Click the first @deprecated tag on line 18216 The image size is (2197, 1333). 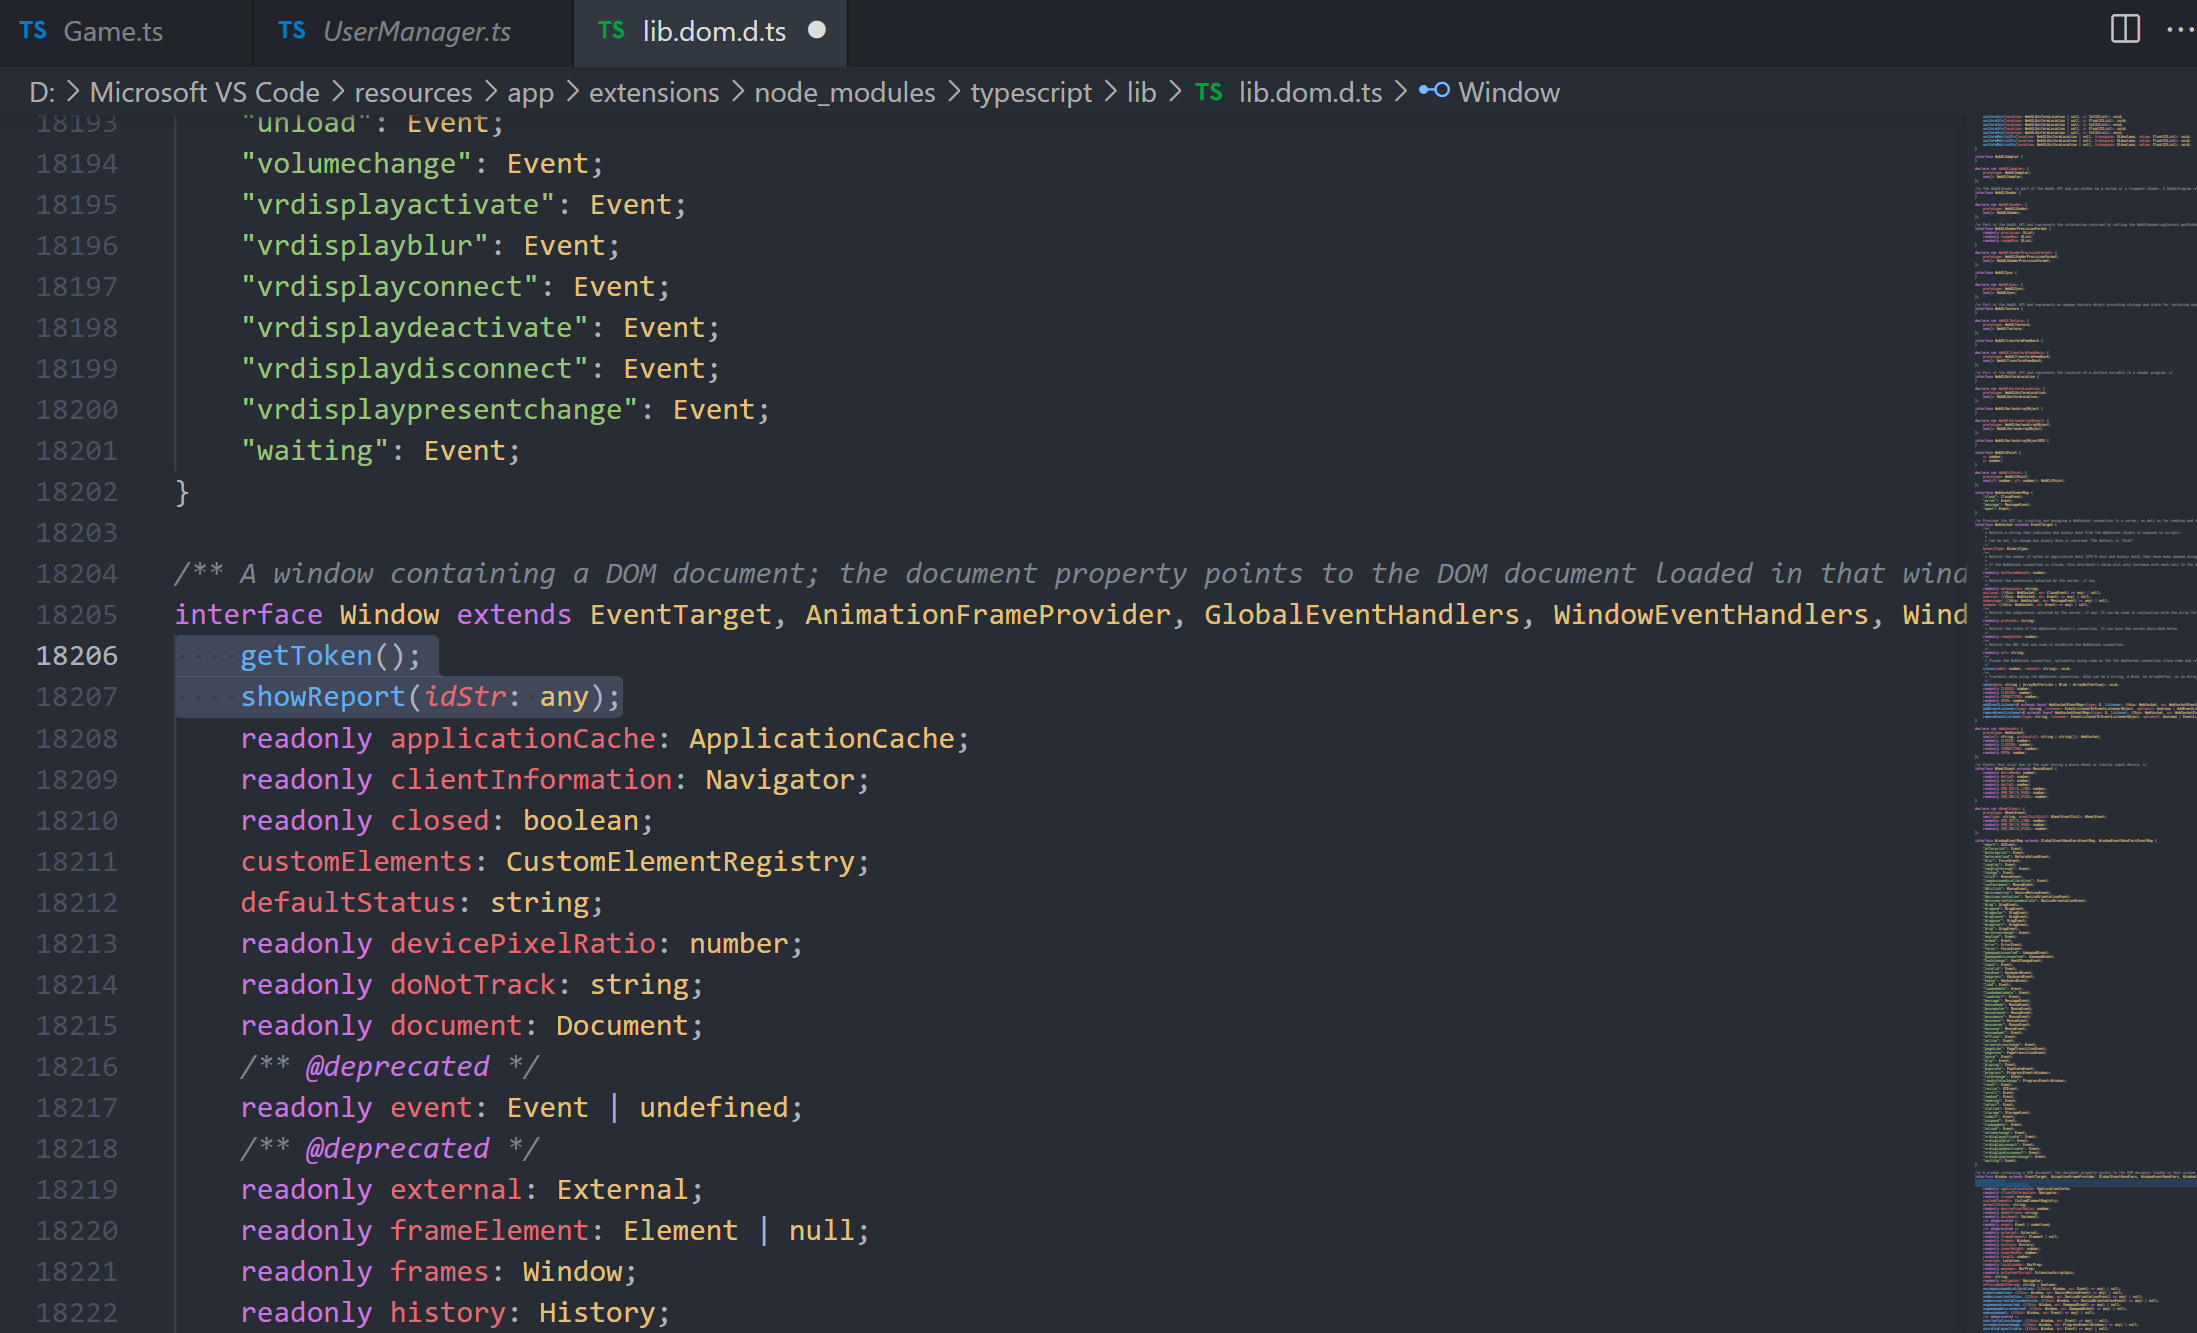(398, 1067)
